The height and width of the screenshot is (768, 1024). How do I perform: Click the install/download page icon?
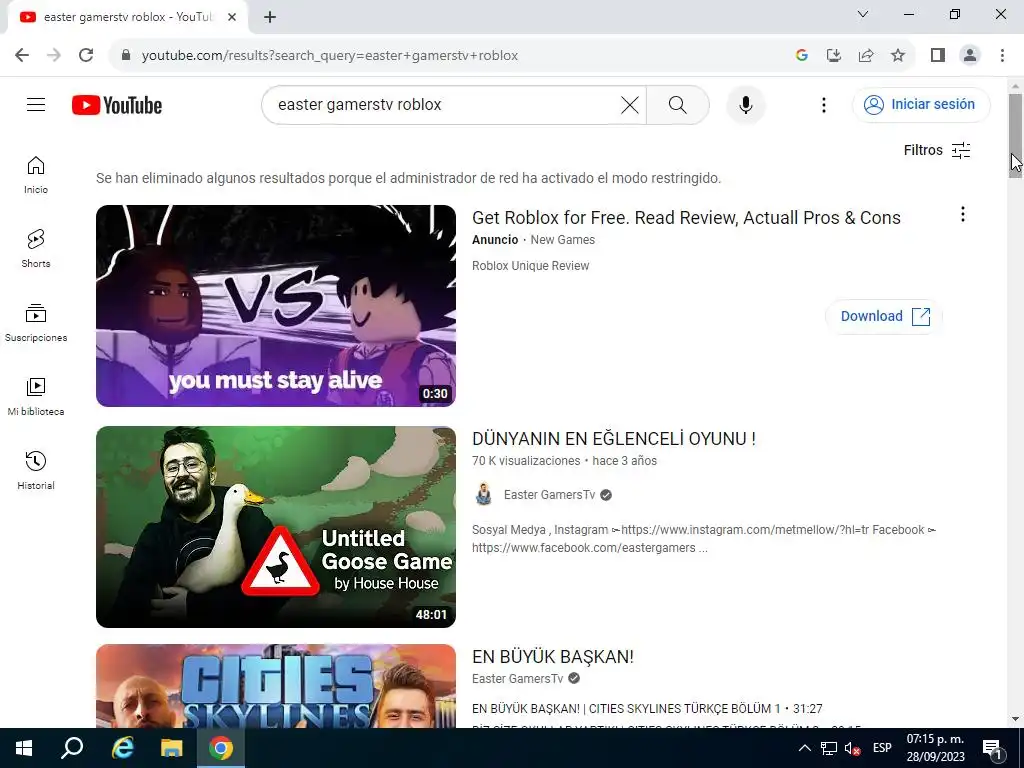[x=834, y=56]
